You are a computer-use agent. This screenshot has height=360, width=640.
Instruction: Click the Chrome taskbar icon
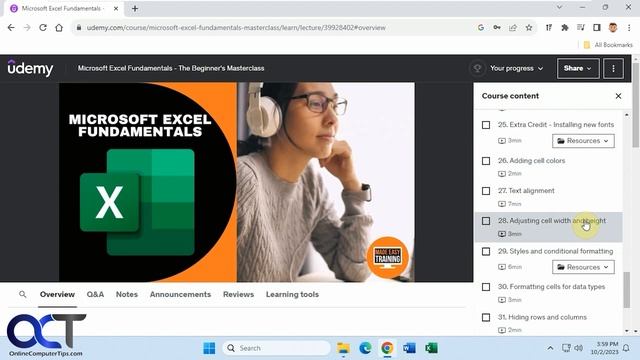[387, 348]
